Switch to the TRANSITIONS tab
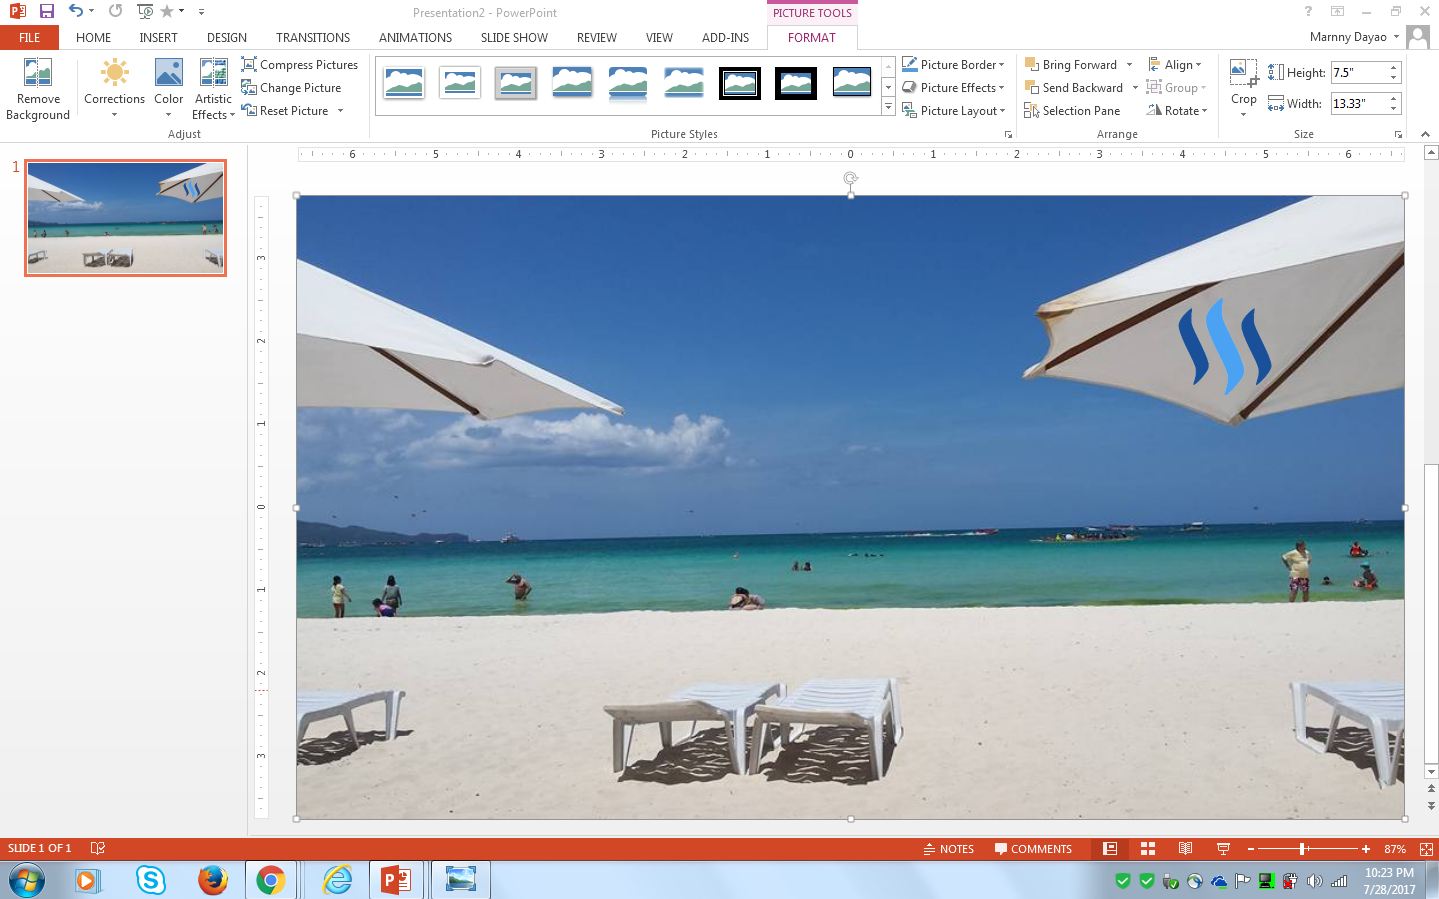1439x899 pixels. click(x=312, y=38)
